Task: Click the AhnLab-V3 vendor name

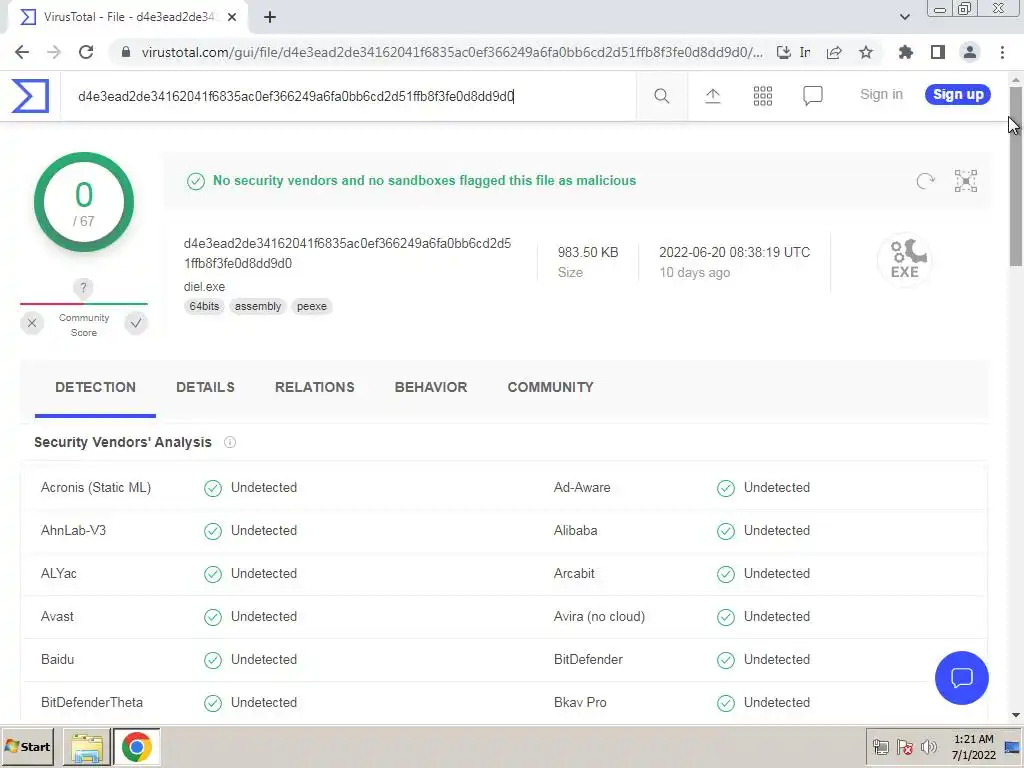Action: [73, 530]
